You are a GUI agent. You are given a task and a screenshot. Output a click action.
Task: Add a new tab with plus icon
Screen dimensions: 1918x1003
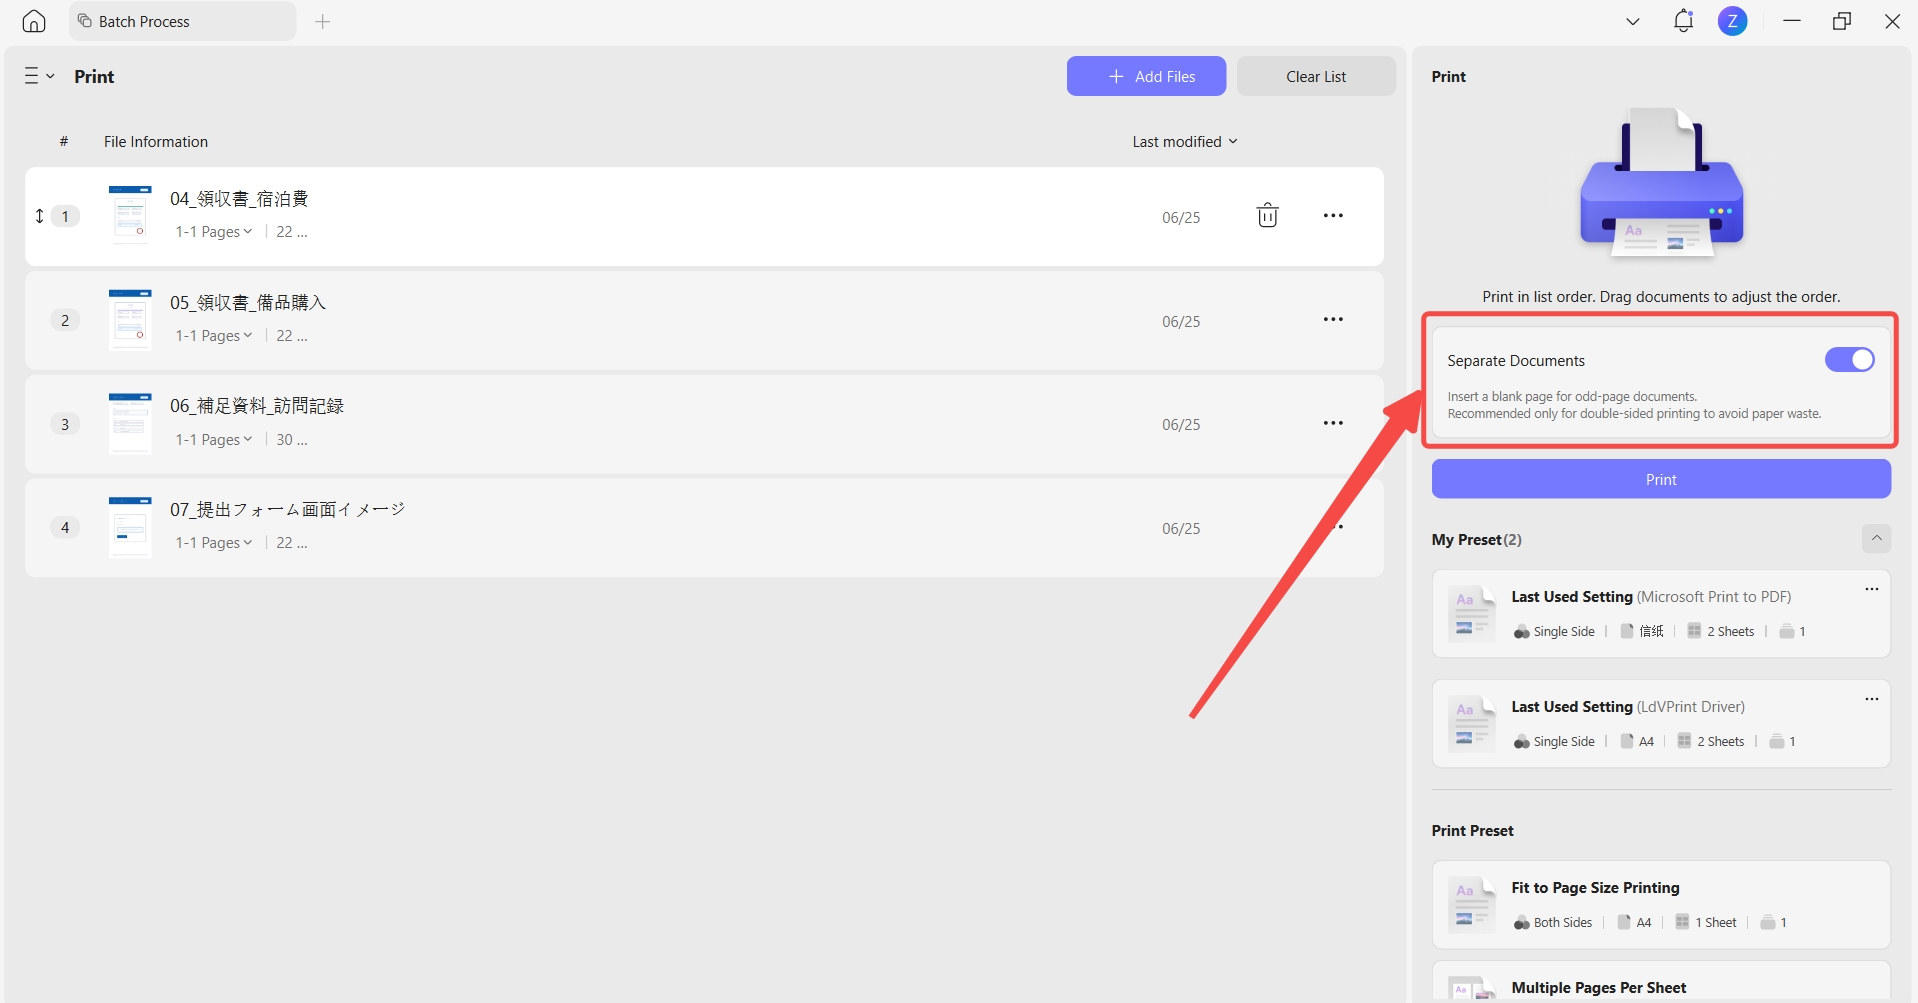pyautogui.click(x=322, y=21)
